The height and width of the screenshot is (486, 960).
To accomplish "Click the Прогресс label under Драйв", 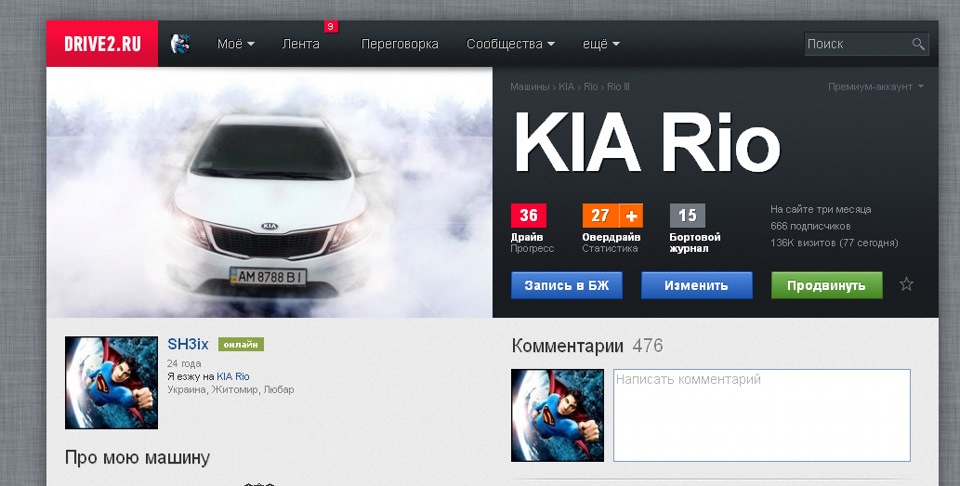I will [x=532, y=249].
